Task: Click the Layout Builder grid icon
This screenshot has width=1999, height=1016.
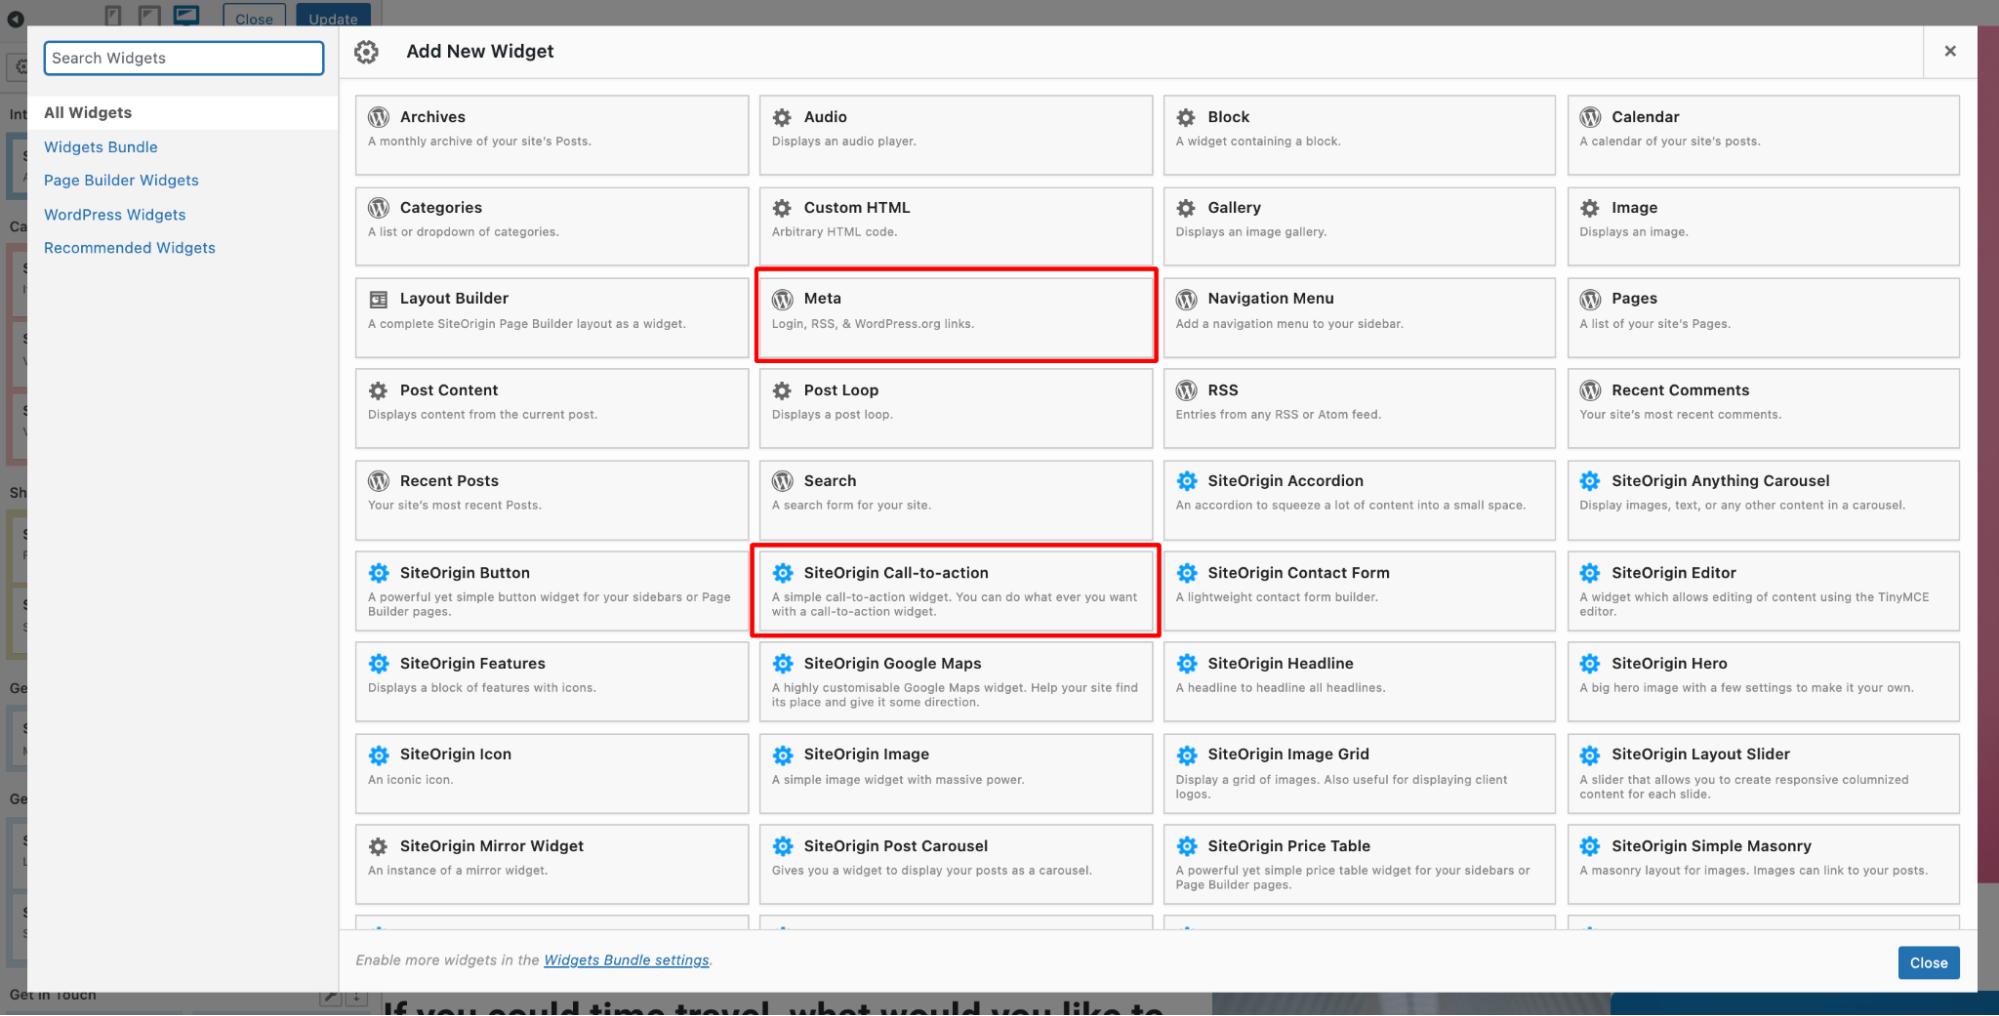Action: [x=378, y=298]
